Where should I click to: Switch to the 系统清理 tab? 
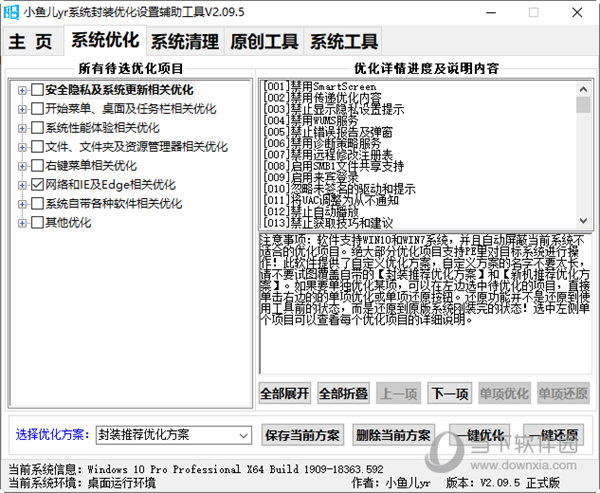pyautogui.click(x=184, y=42)
